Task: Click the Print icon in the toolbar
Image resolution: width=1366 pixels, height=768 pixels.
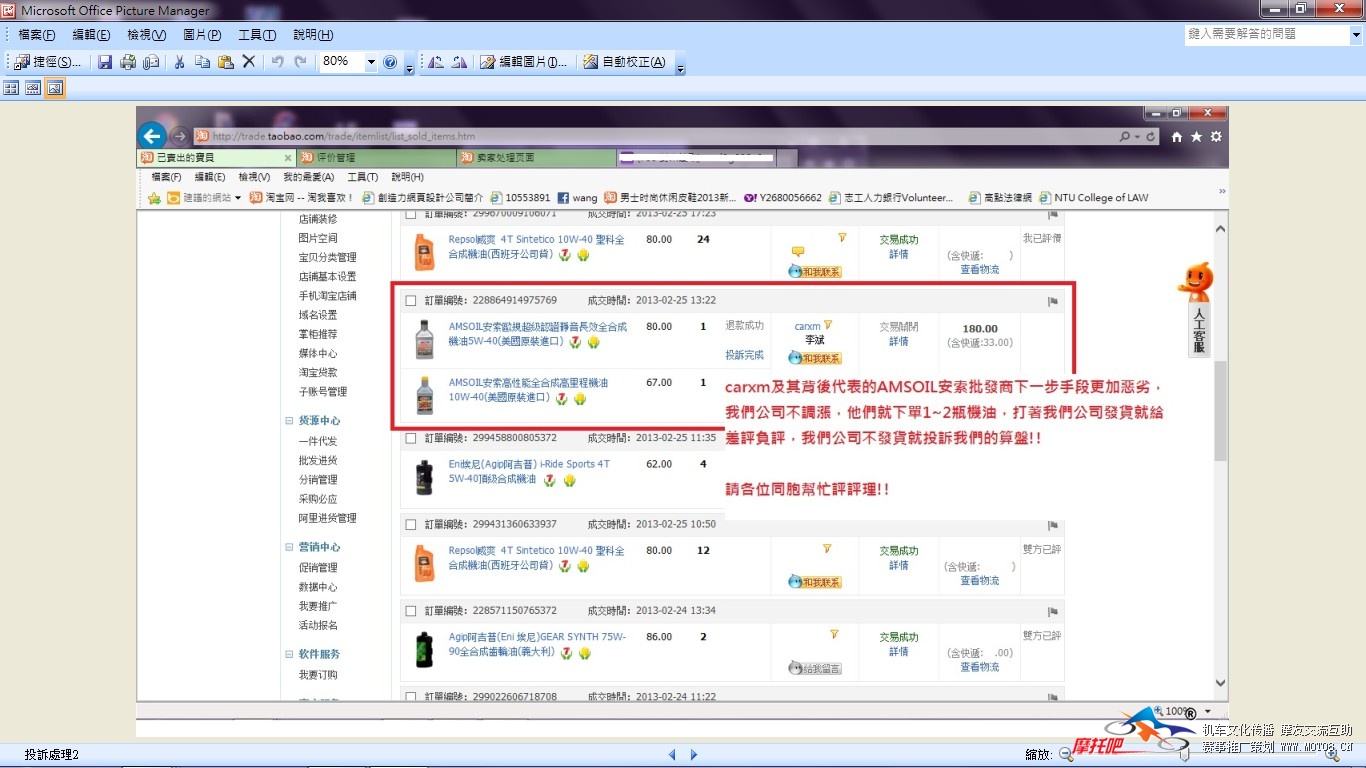Action: [x=128, y=62]
